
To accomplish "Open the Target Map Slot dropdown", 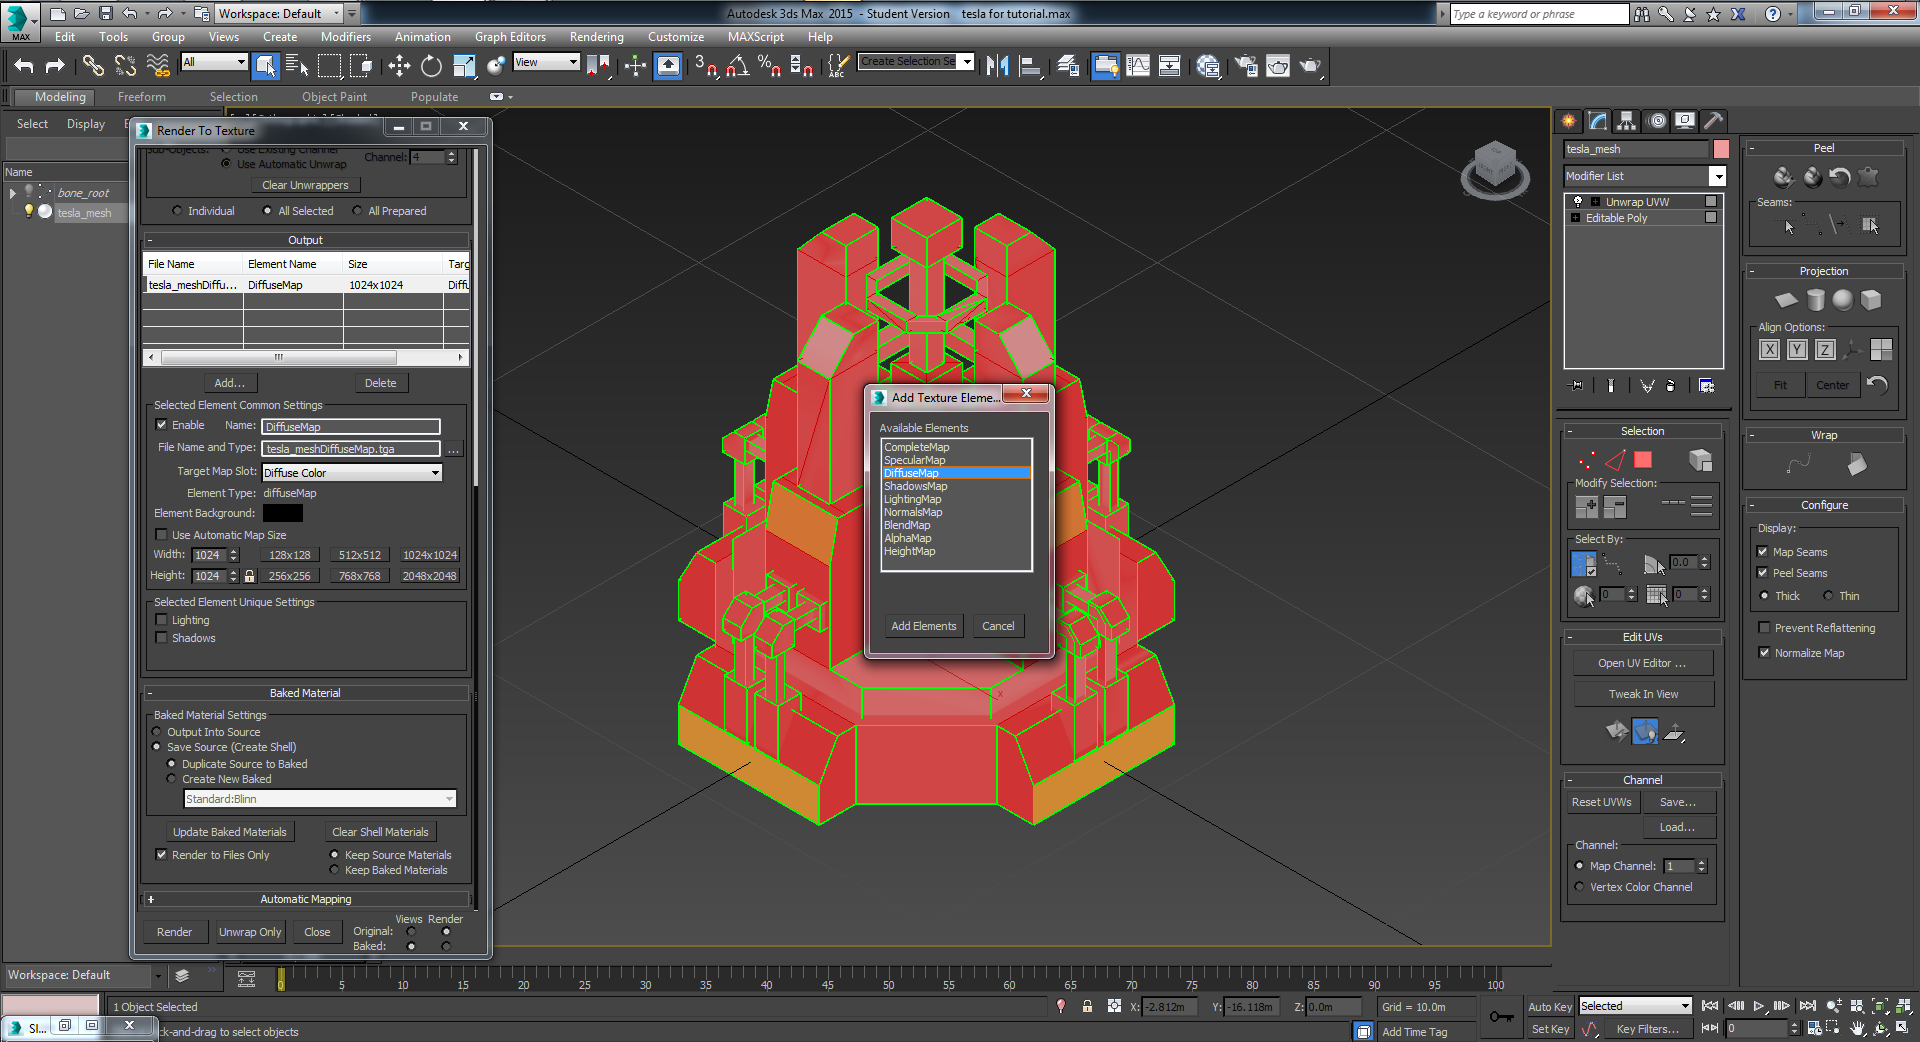I will pos(352,473).
